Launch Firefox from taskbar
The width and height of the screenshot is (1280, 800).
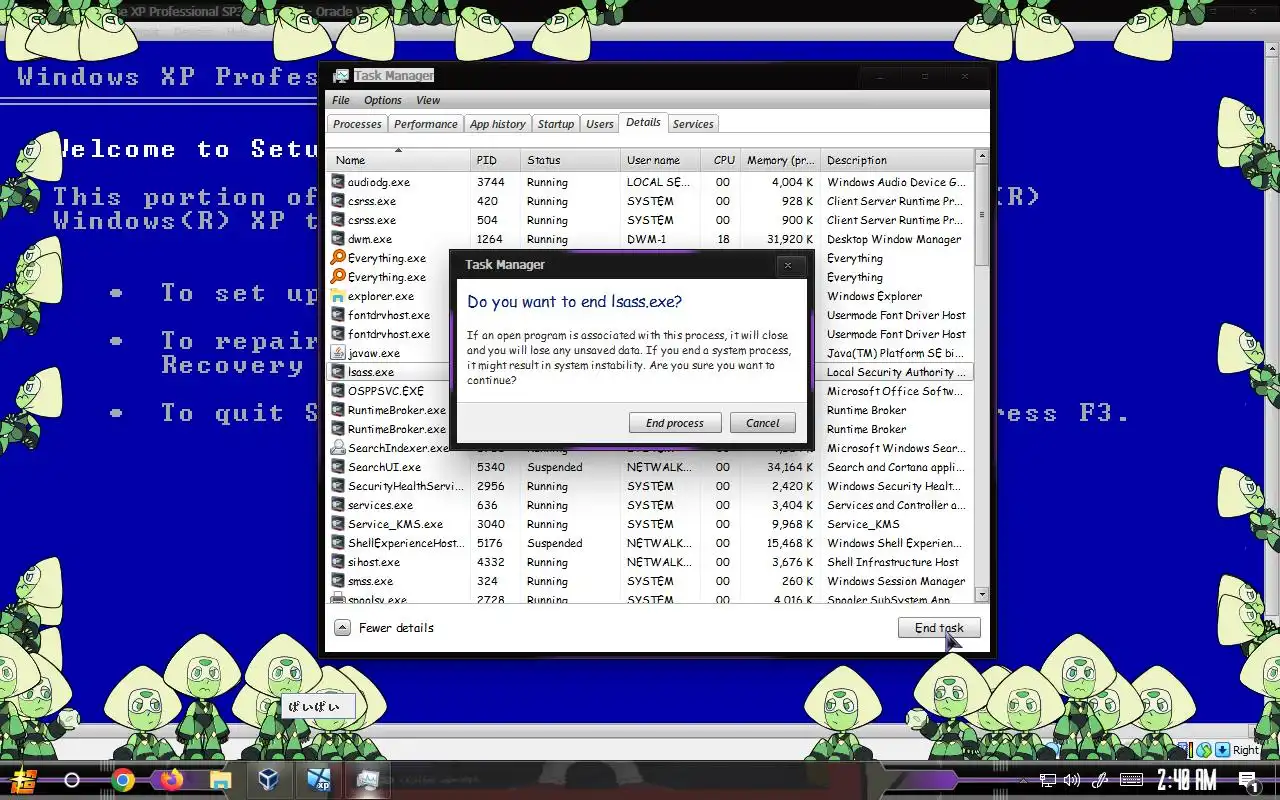coord(172,780)
